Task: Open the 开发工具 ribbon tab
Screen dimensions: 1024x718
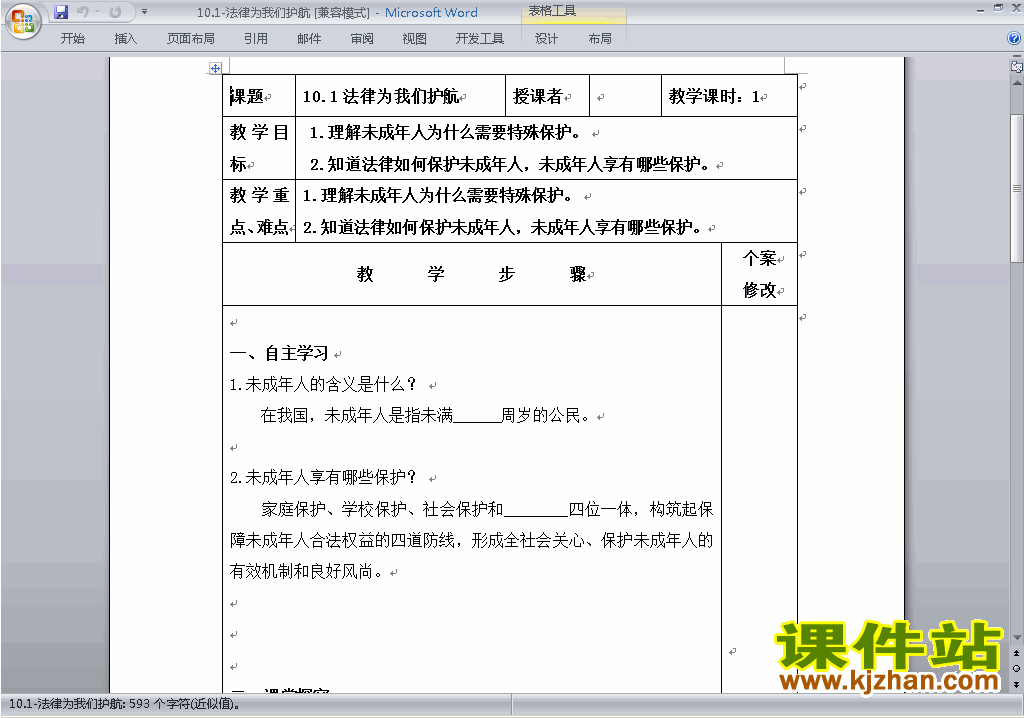Action: (479, 39)
